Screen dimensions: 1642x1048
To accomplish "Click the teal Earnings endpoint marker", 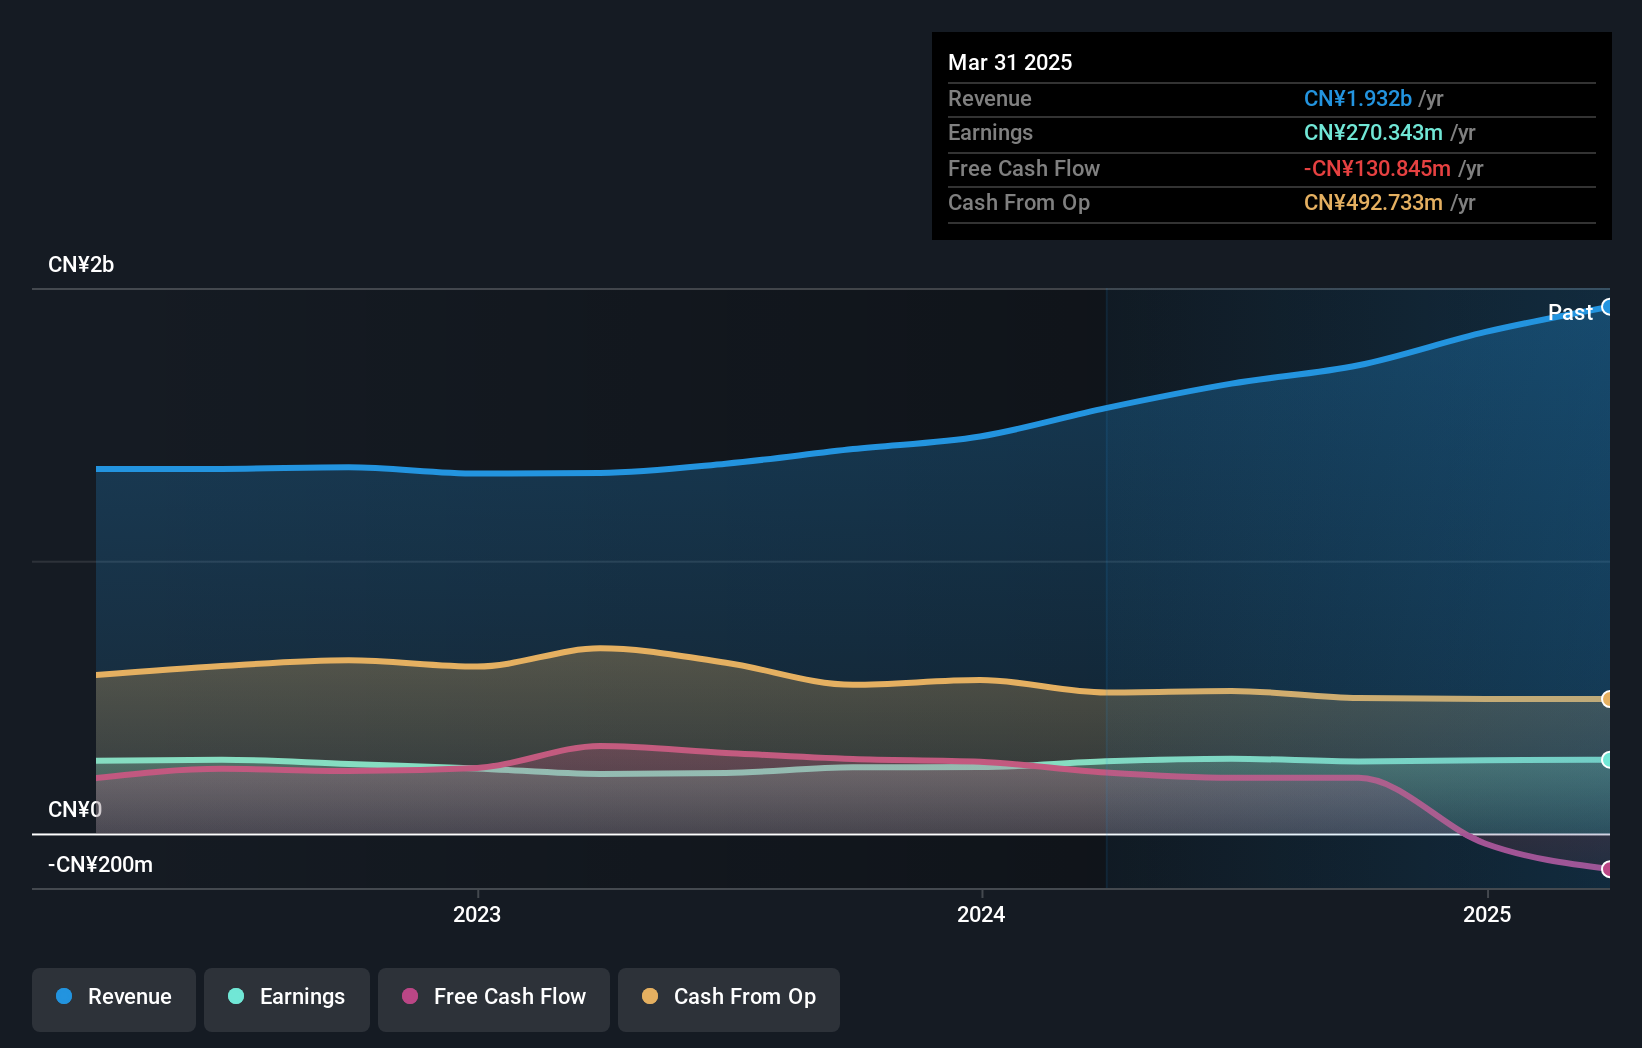I will coord(1607,760).
